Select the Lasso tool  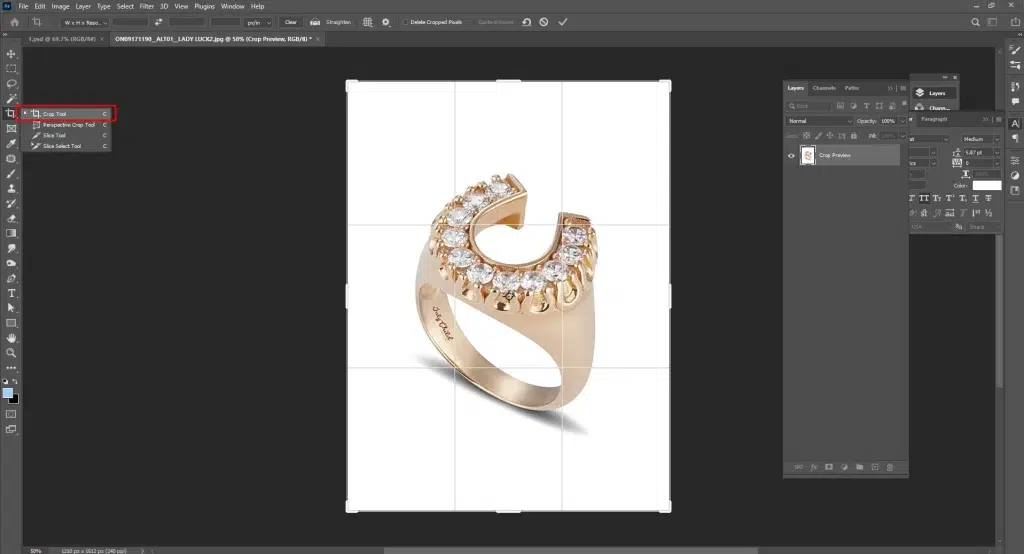pyautogui.click(x=11, y=84)
